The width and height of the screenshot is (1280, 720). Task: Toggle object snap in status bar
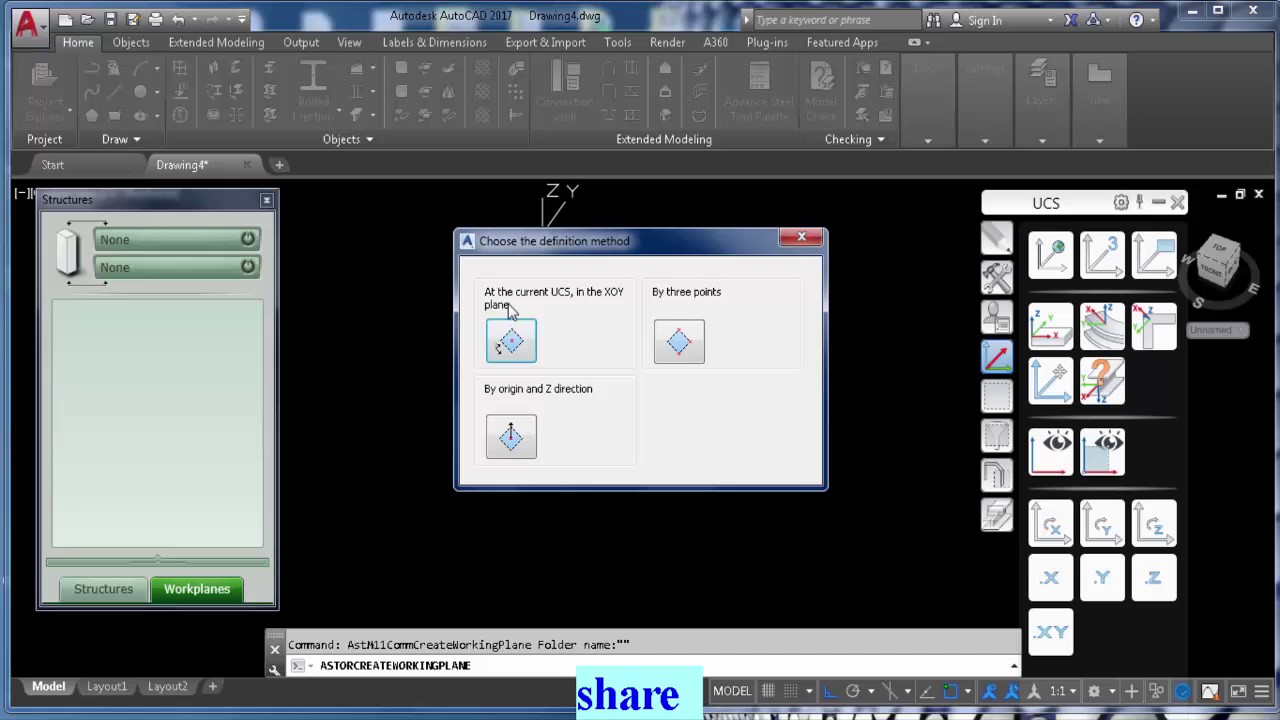point(950,691)
